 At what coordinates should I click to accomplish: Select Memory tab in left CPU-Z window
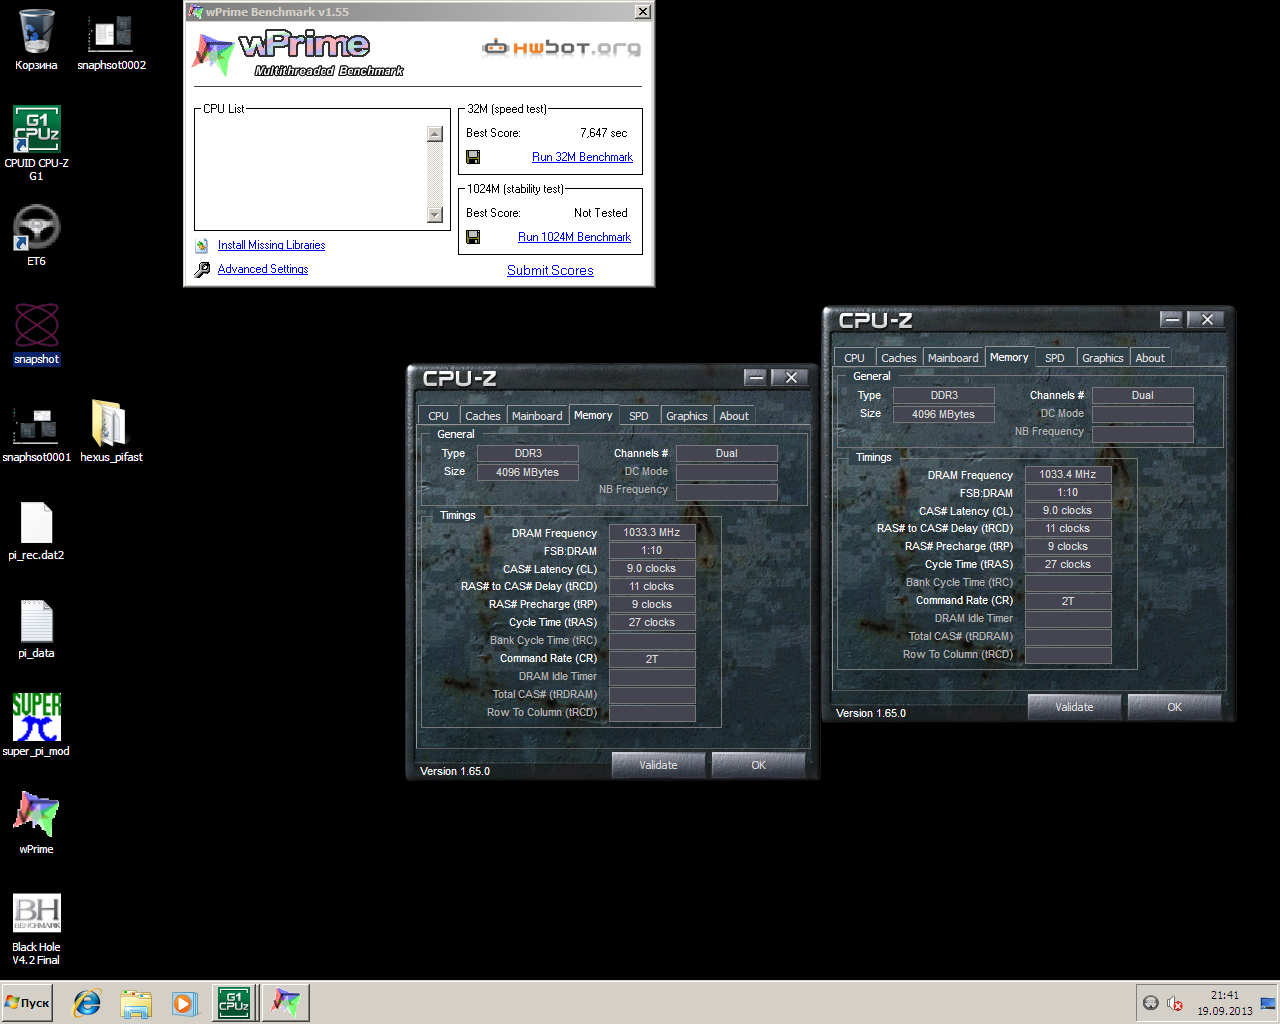(x=593, y=415)
